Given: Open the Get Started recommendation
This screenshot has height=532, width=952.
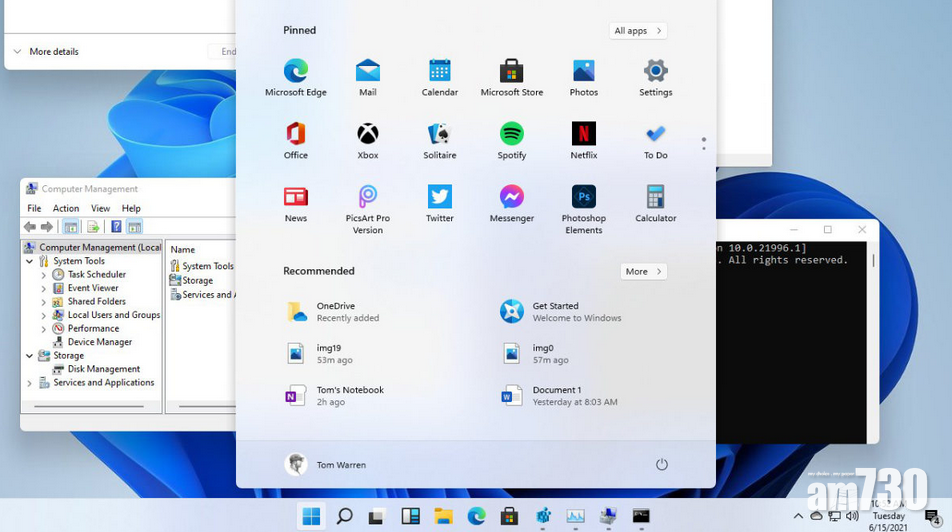Looking at the screenshot, I should [x=560, y=312].
